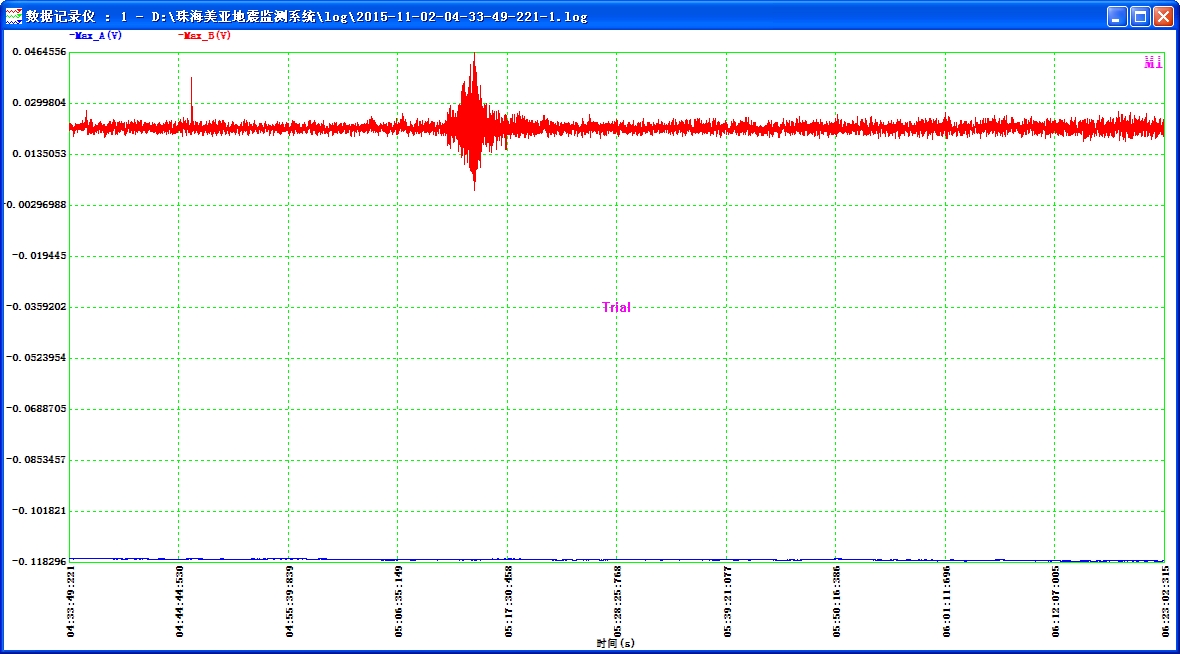Viewport: 1180px width, 654px height.
Task: Maximize the data recorder window
Action: click(1140, 17)
